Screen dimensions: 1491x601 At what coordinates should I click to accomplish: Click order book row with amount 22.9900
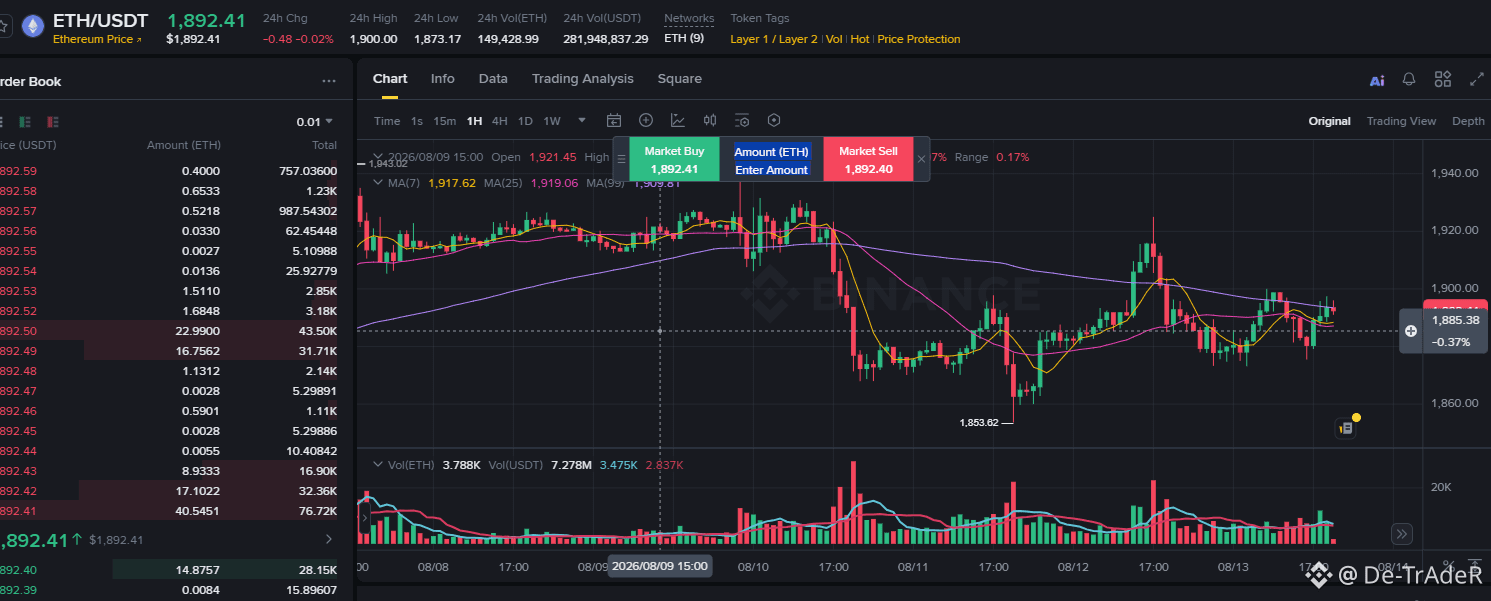pos(169,331)
